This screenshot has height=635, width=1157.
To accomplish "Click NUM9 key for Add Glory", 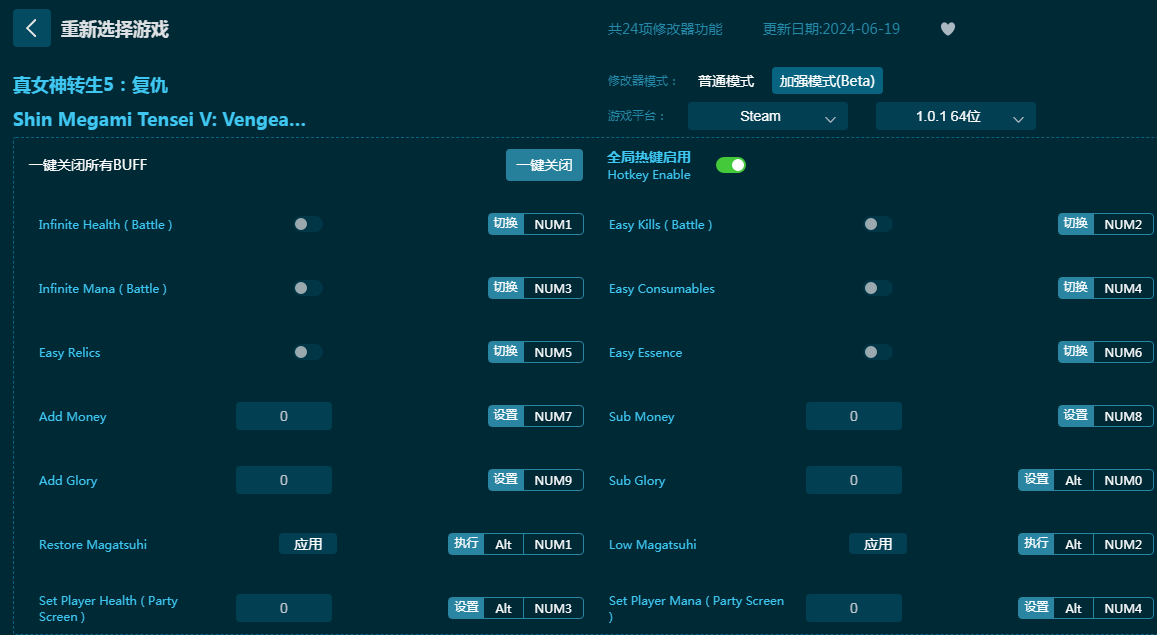I will tap(553, 480).
